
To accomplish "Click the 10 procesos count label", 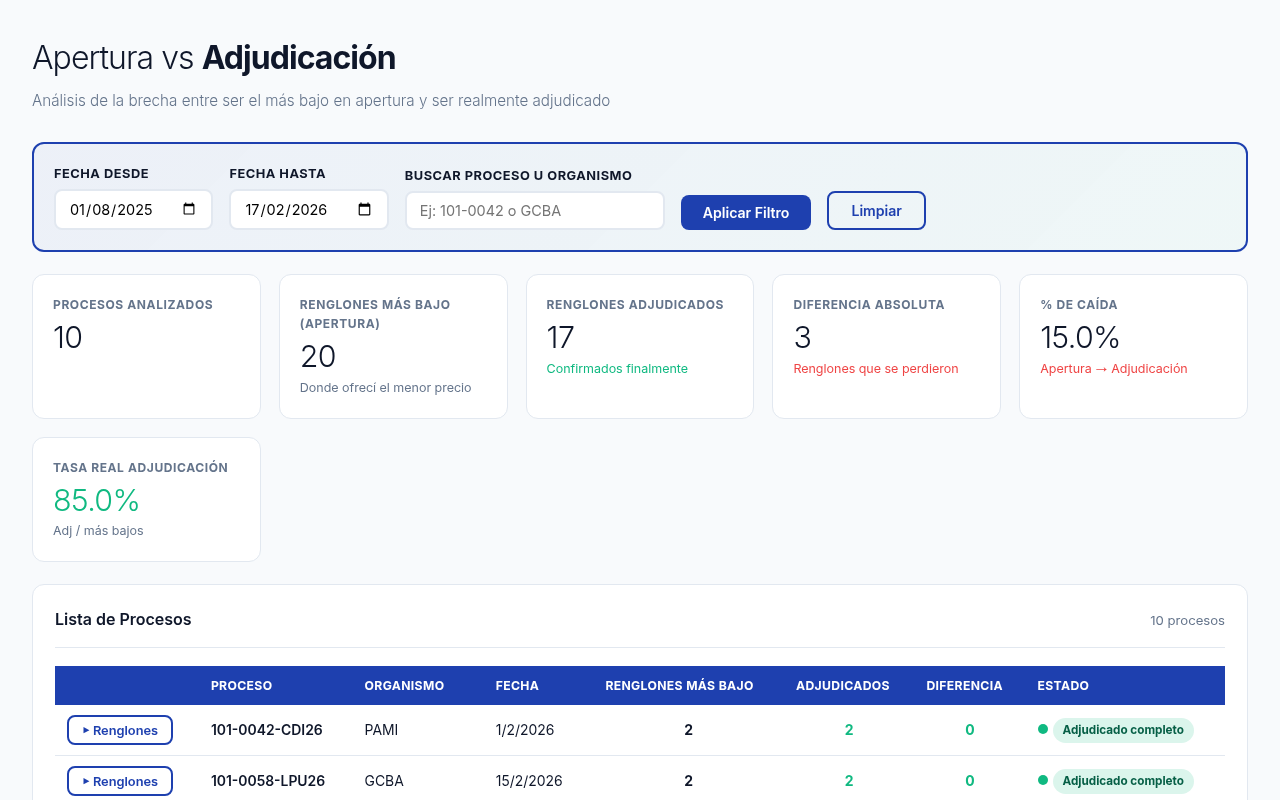I will [x=1187, y=620].
